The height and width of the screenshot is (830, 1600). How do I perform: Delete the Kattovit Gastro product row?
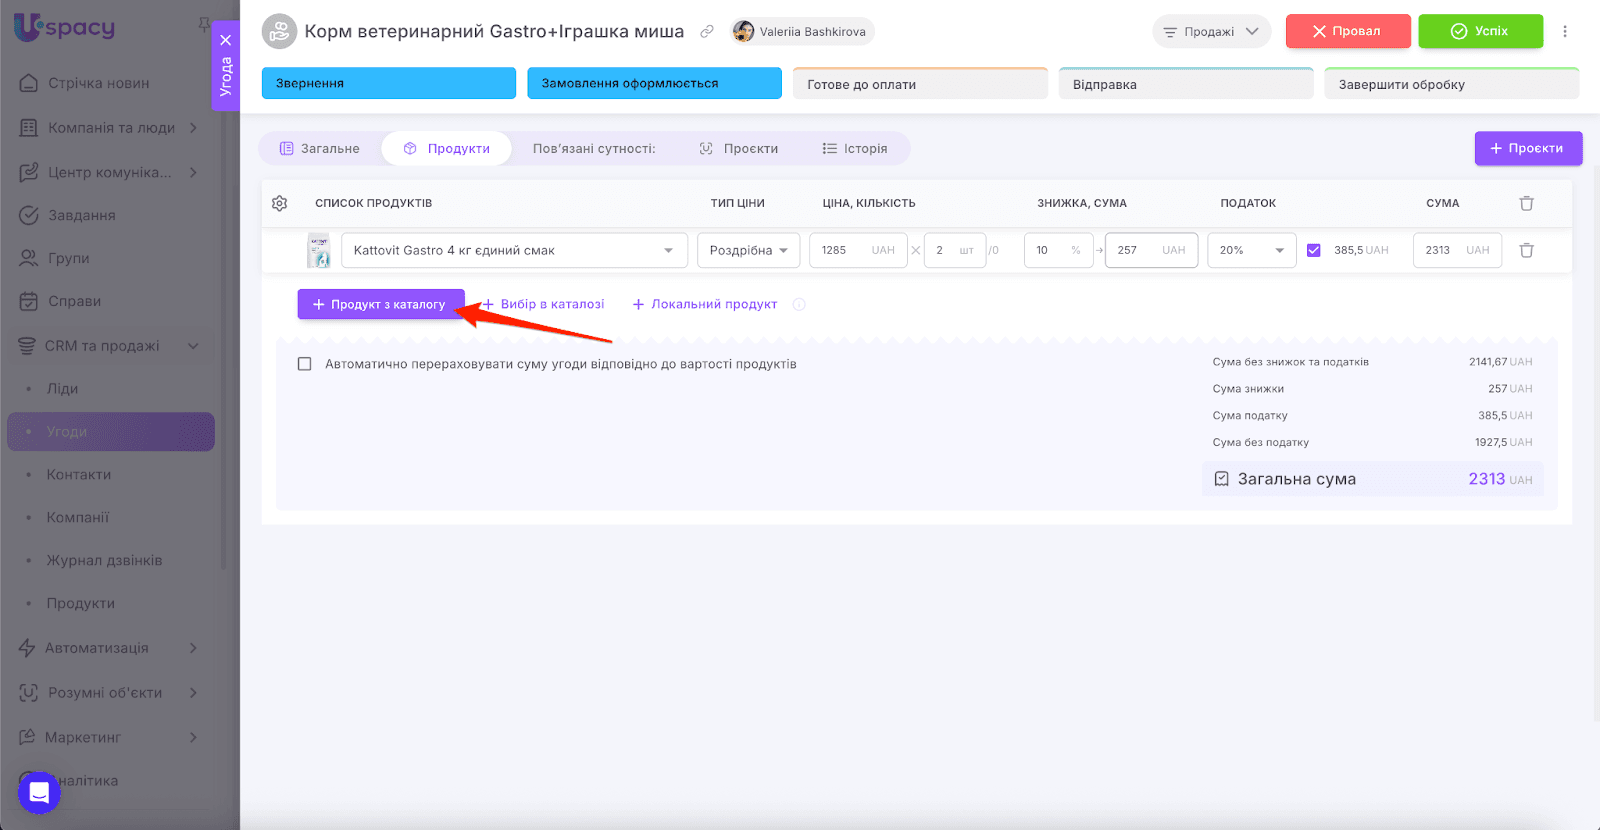1526,250
